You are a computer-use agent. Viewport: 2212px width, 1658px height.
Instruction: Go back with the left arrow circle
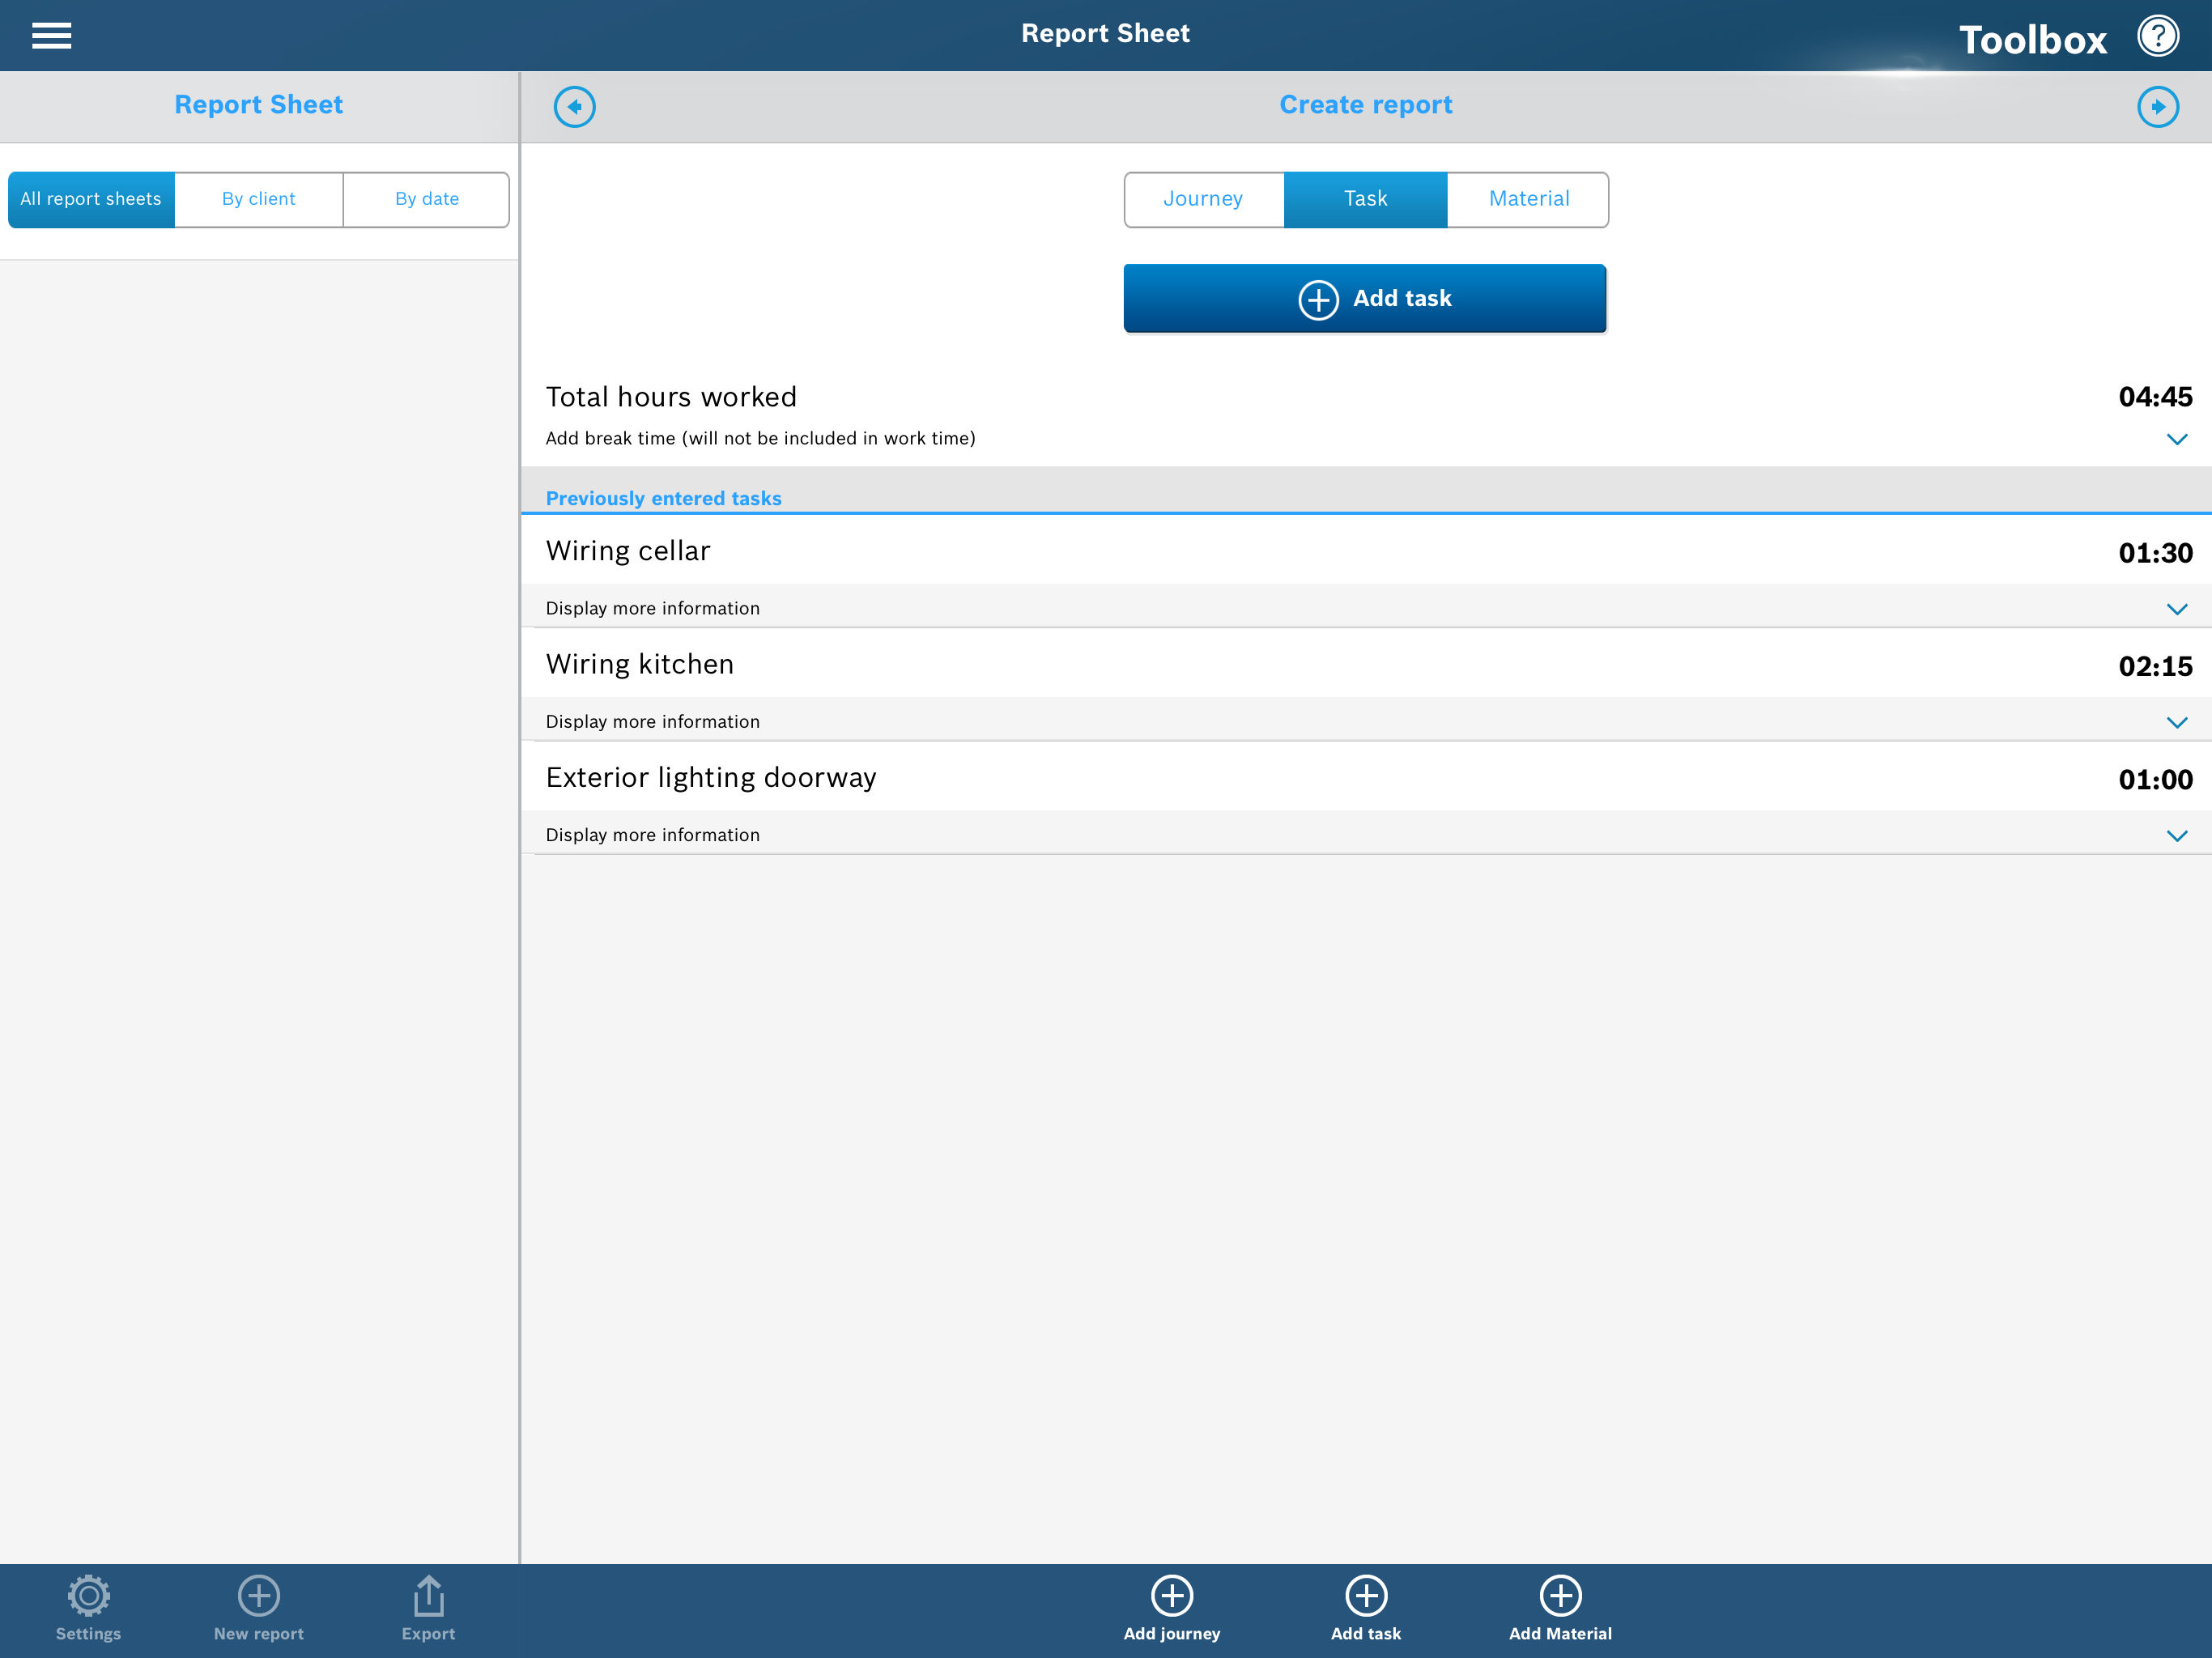574,106
